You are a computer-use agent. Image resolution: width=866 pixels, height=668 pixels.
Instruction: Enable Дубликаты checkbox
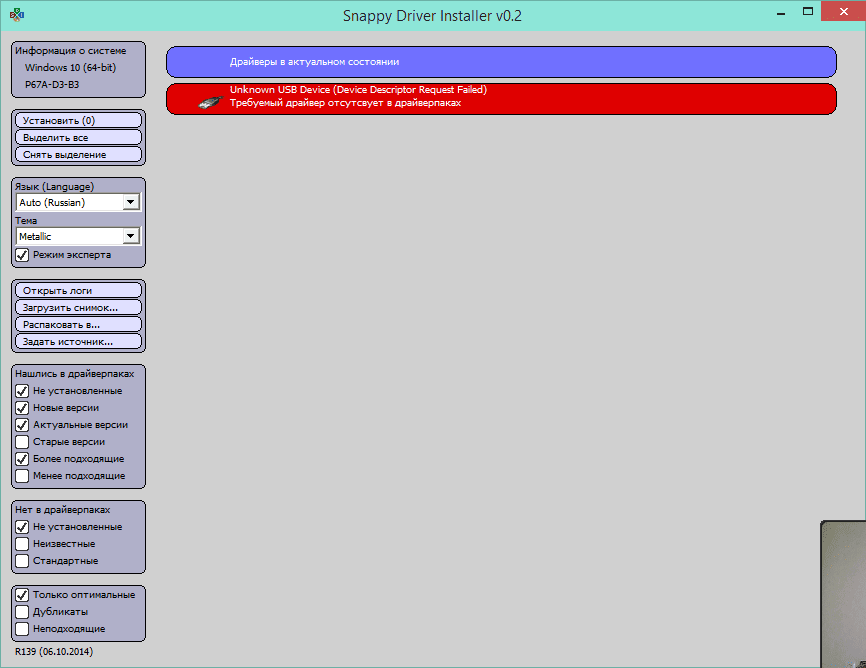[22, 612]
